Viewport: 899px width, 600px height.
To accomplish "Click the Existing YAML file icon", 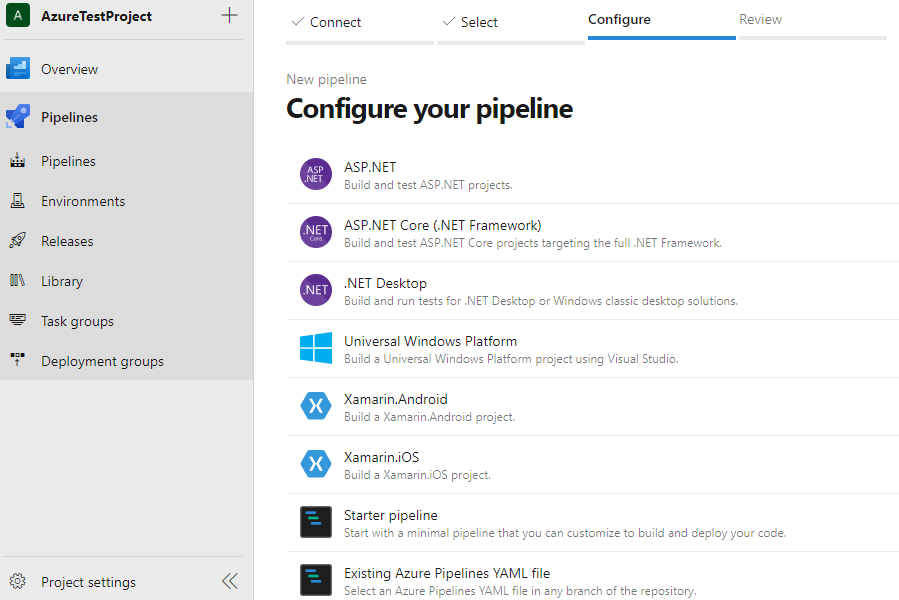I will 316,580.
